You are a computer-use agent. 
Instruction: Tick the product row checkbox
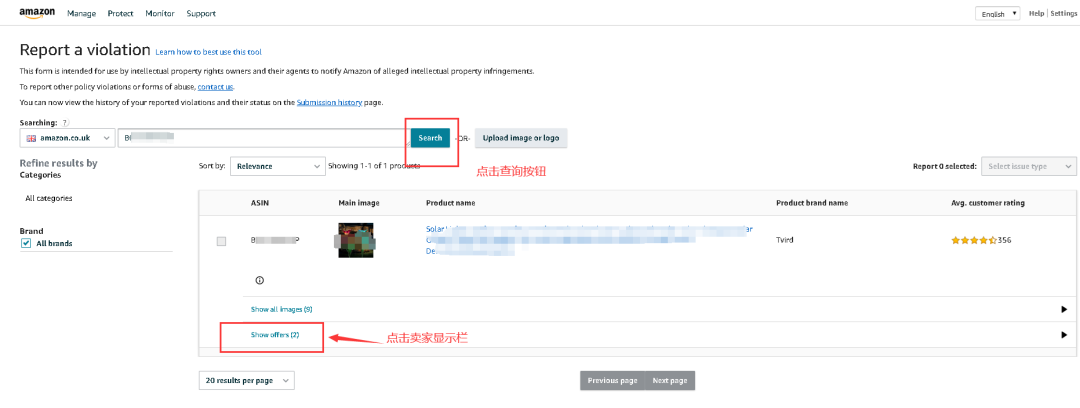(222, 241)
